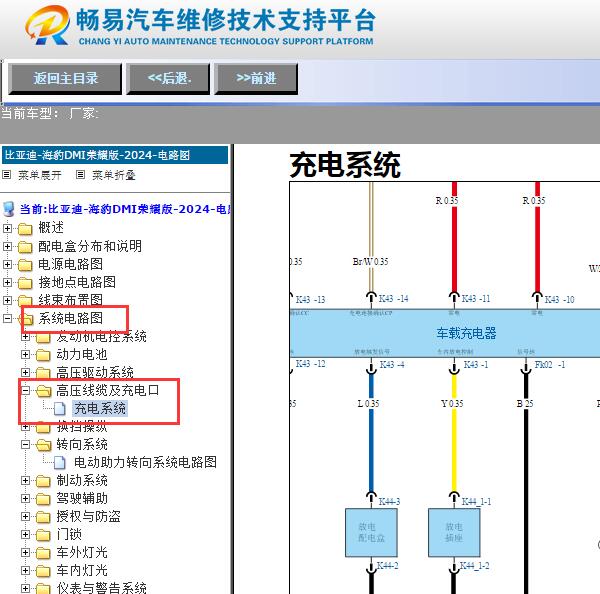Click wire label L 0.35
Viewport: 600px width, 594px height.
[x=368, y=404]
